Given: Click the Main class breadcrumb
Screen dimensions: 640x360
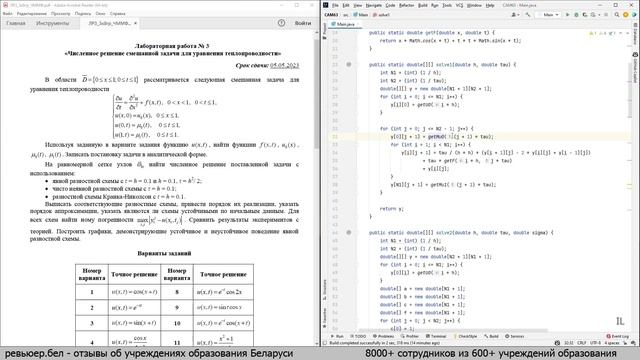Looking at the screenshot, I should click(361, 15).
